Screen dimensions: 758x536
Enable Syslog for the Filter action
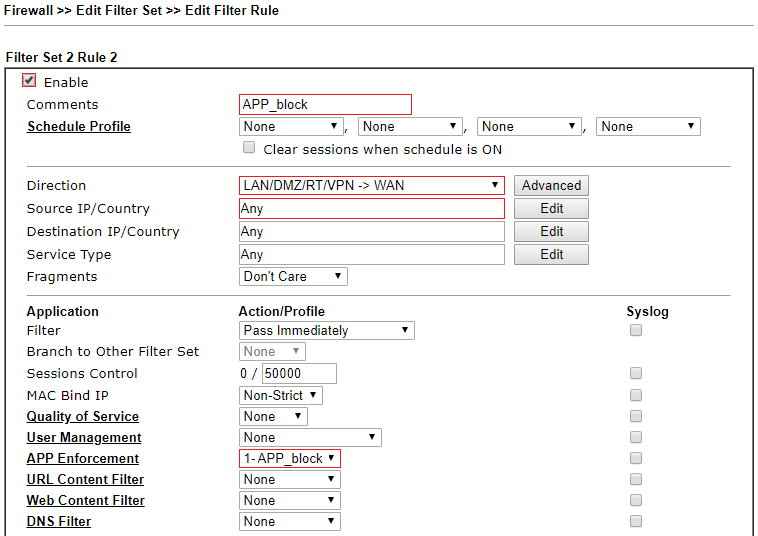[x=636, y=330]
